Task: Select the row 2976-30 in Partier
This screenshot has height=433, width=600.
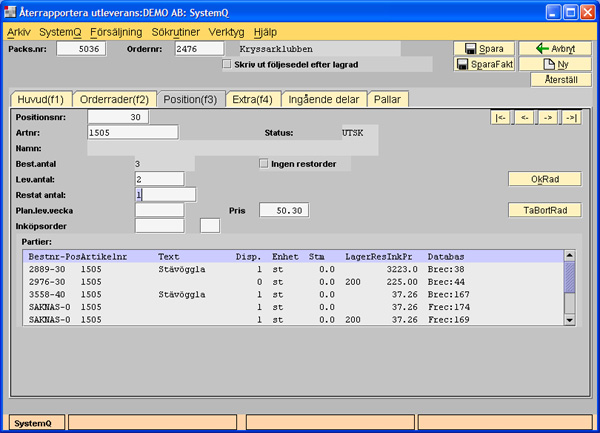Action: coord(293,282)
